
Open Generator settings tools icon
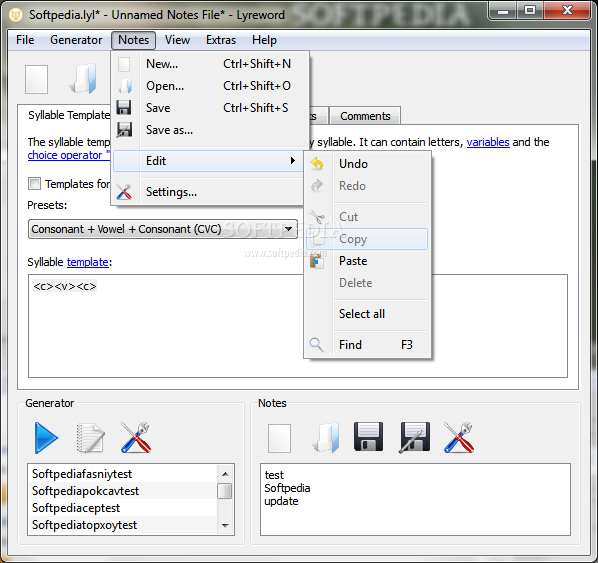(136, 438)
